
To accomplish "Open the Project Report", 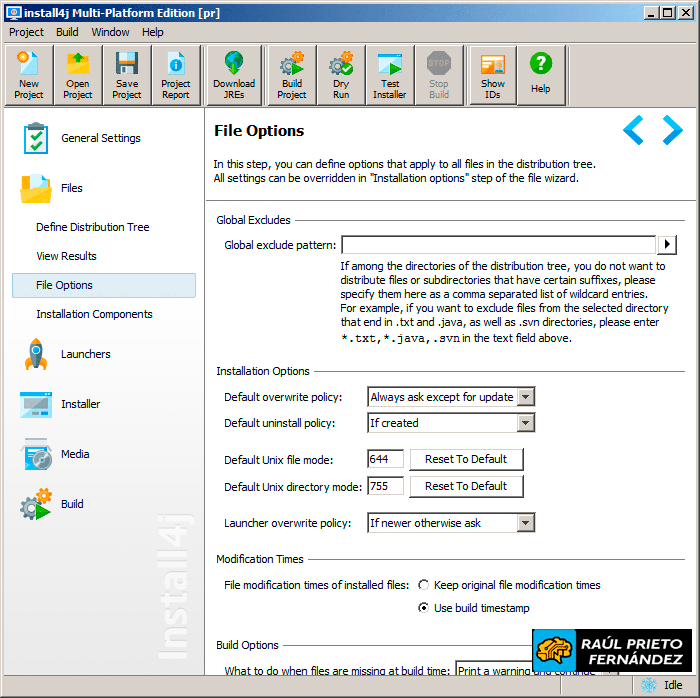I will coord(176,75).
